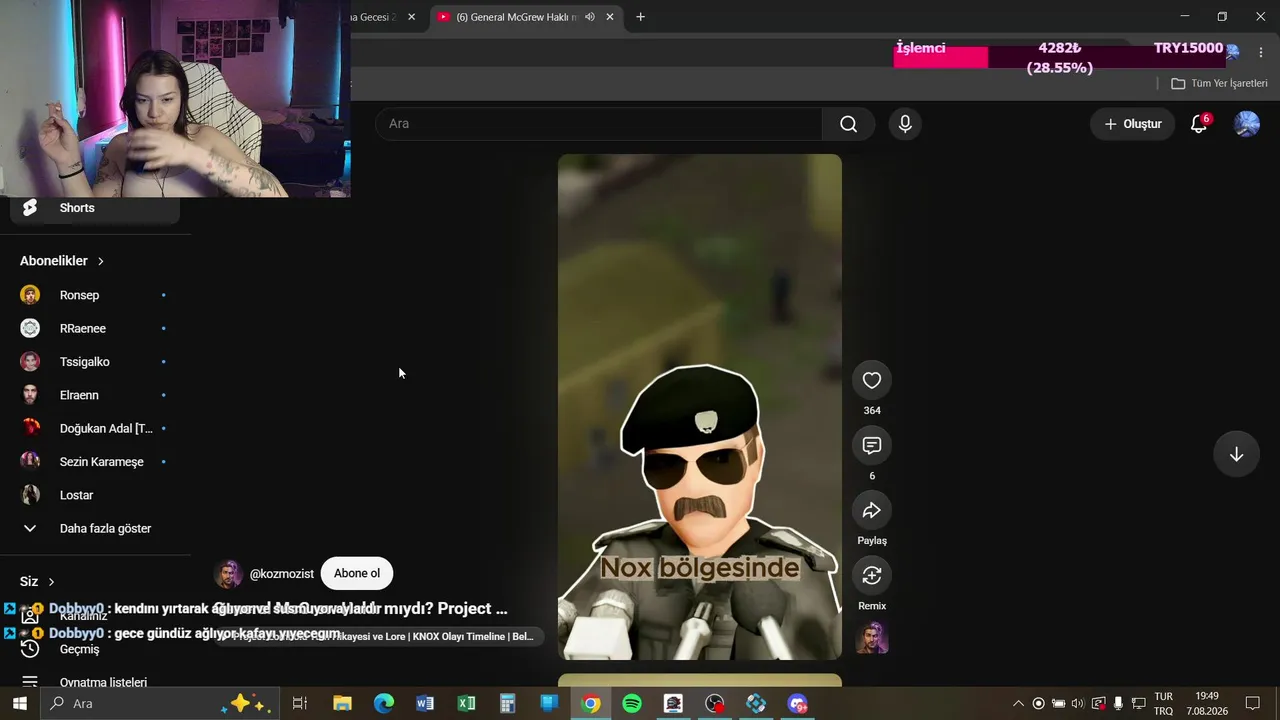
Task: Subscribe with the Abone ol button
Action: coord(357,574)
